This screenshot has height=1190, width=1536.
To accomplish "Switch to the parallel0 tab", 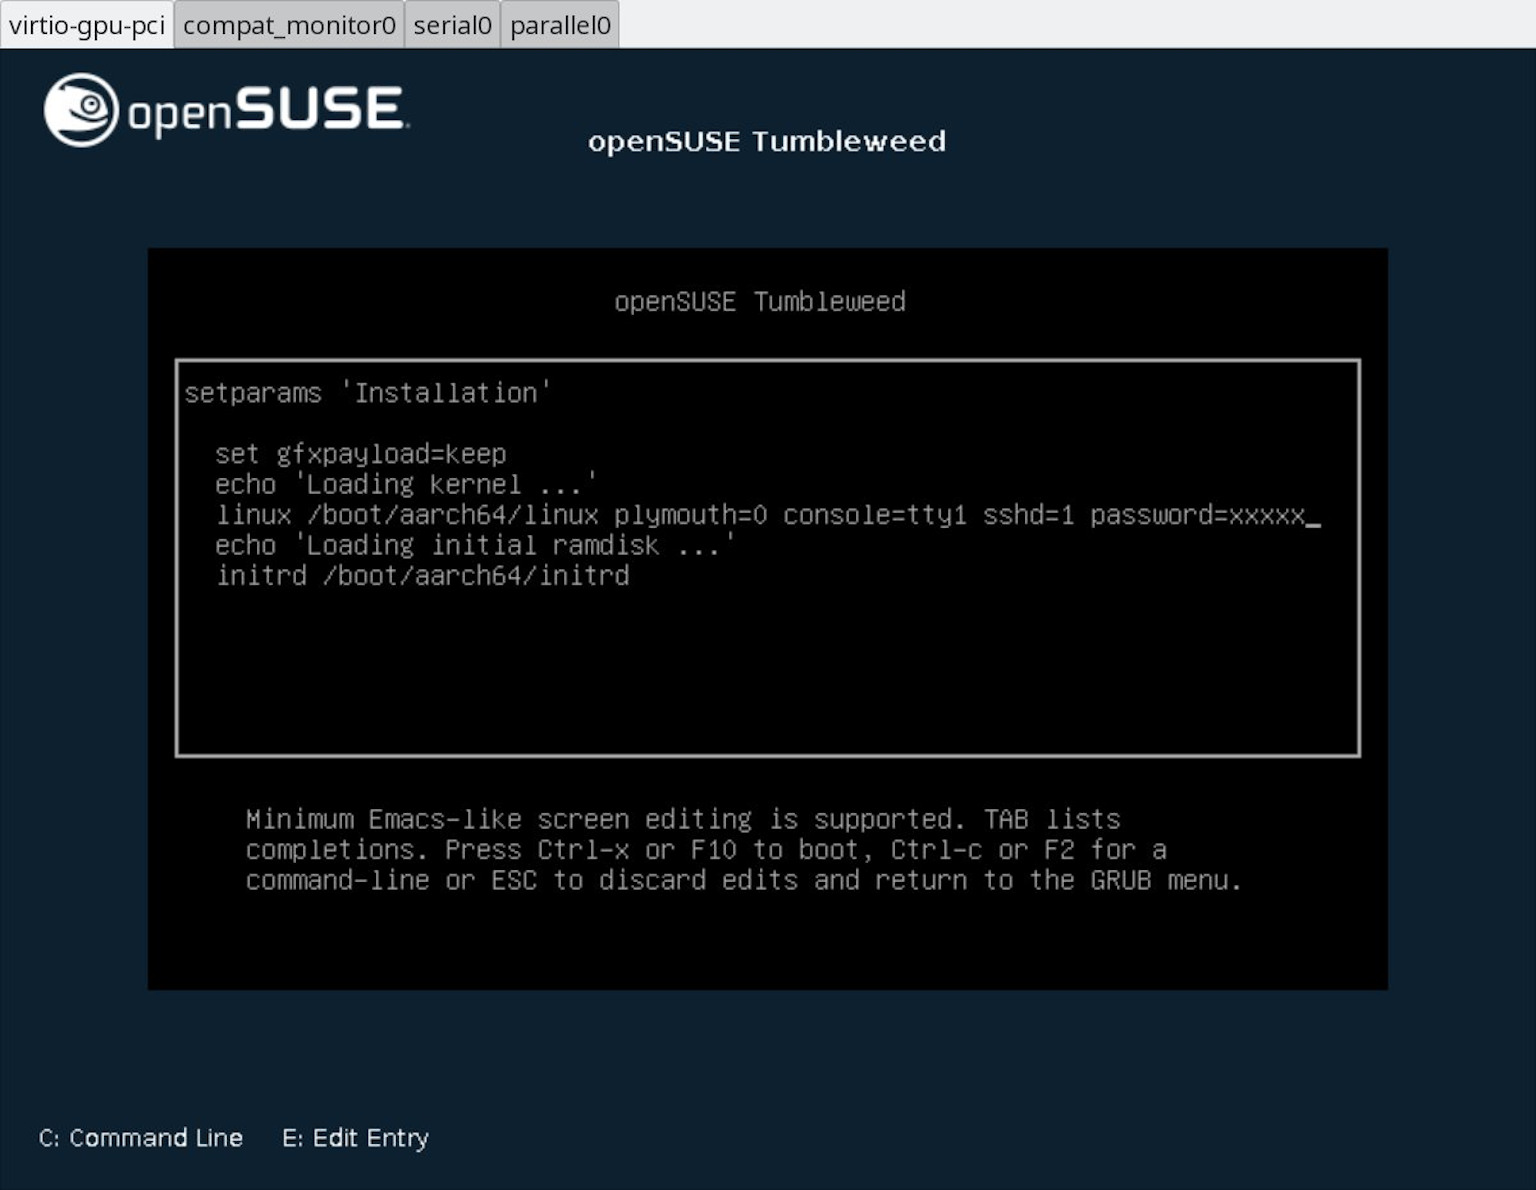I will [x=560, y=24].
